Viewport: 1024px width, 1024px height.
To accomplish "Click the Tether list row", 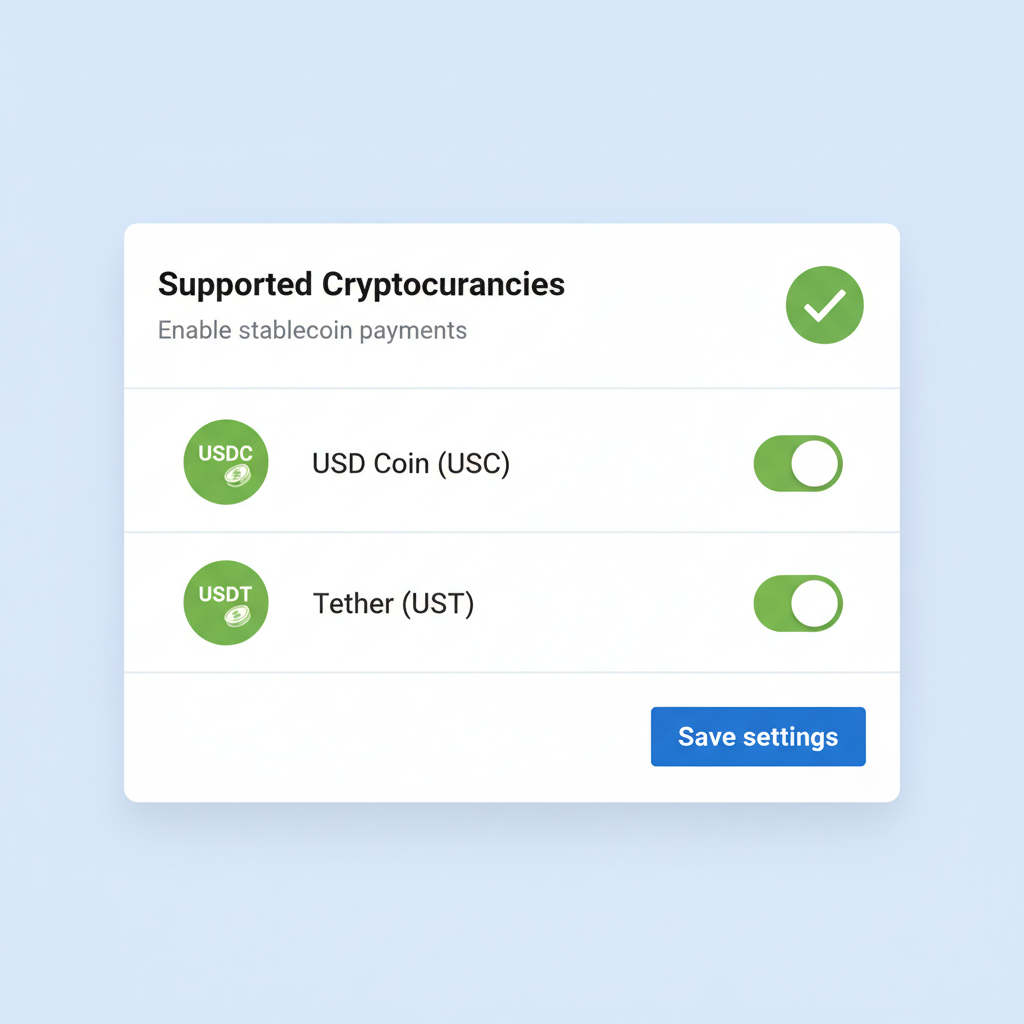I will click(512, 603).
